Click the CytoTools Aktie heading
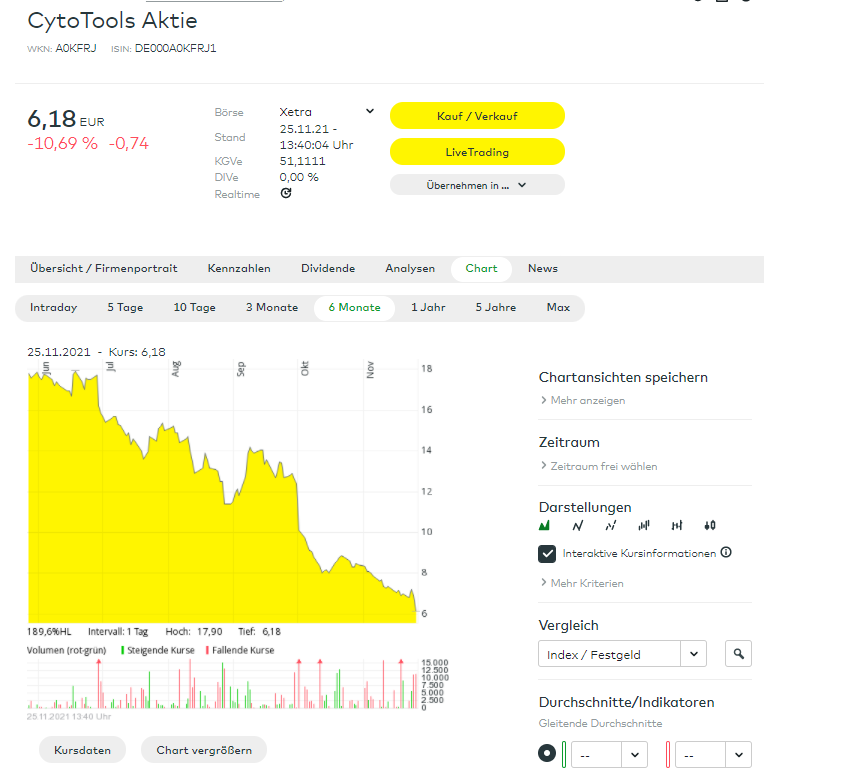The width and height of the screenshot is (859, 780). pyautogui.click(x=112, y=21)
